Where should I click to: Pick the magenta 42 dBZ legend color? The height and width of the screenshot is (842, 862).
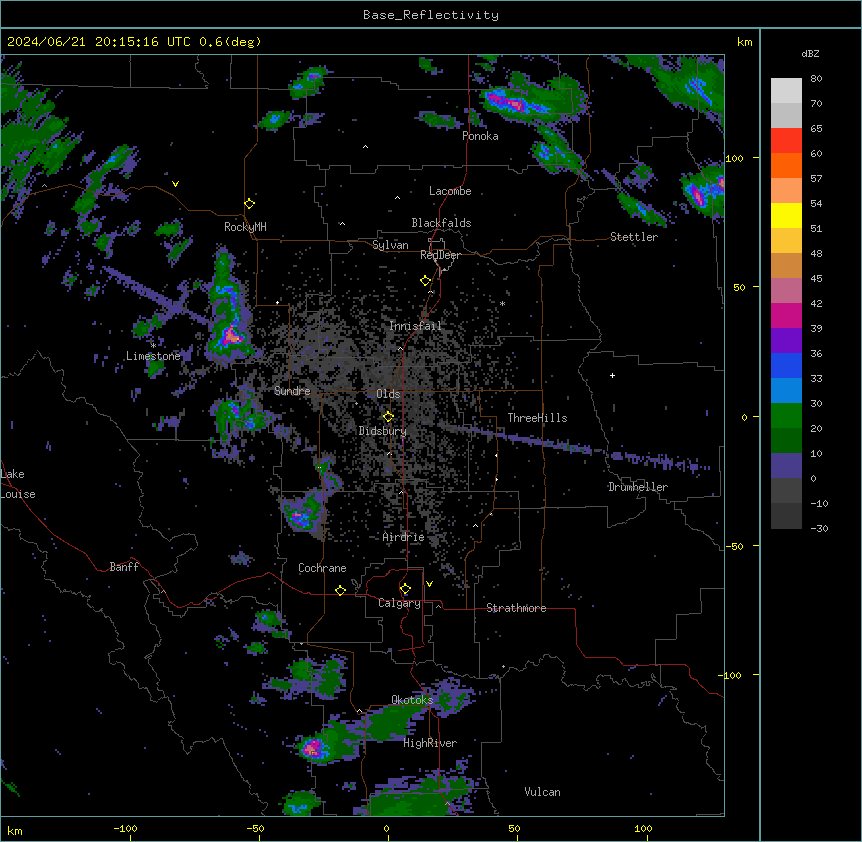[786, 315]
